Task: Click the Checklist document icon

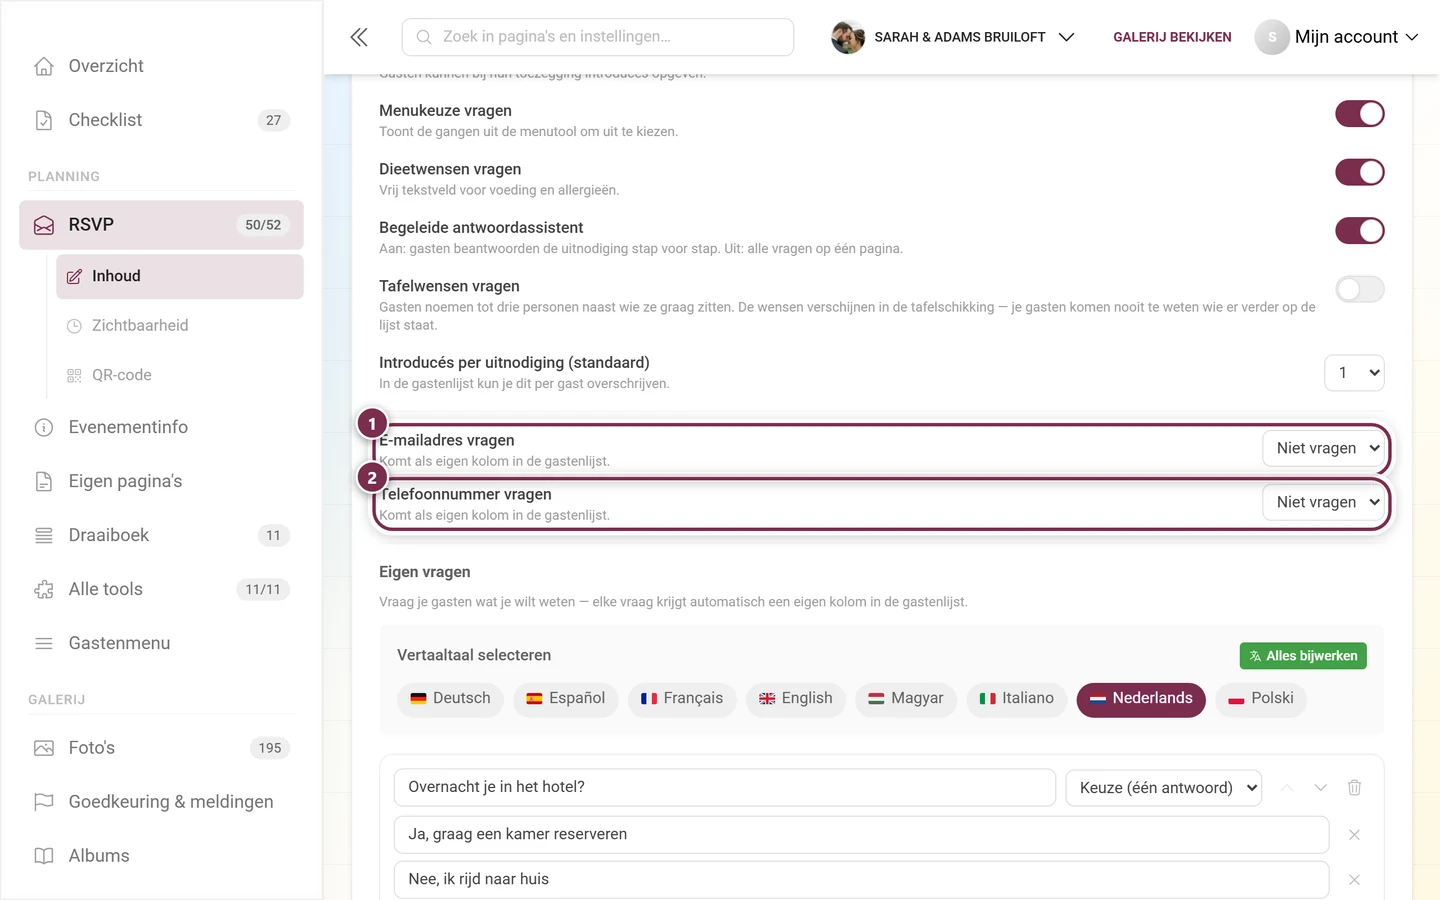Action: pos(44,120)
